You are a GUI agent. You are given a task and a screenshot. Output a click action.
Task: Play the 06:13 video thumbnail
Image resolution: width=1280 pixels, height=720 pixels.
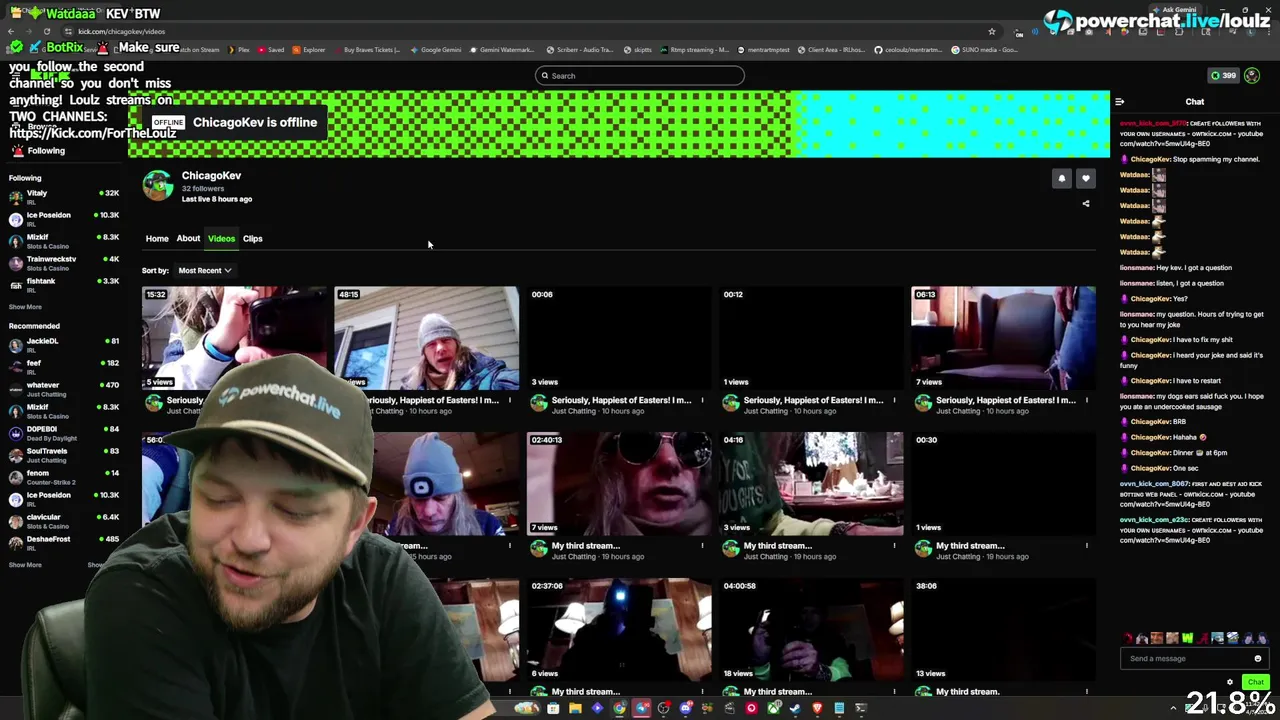click(x=1003, y=338)
